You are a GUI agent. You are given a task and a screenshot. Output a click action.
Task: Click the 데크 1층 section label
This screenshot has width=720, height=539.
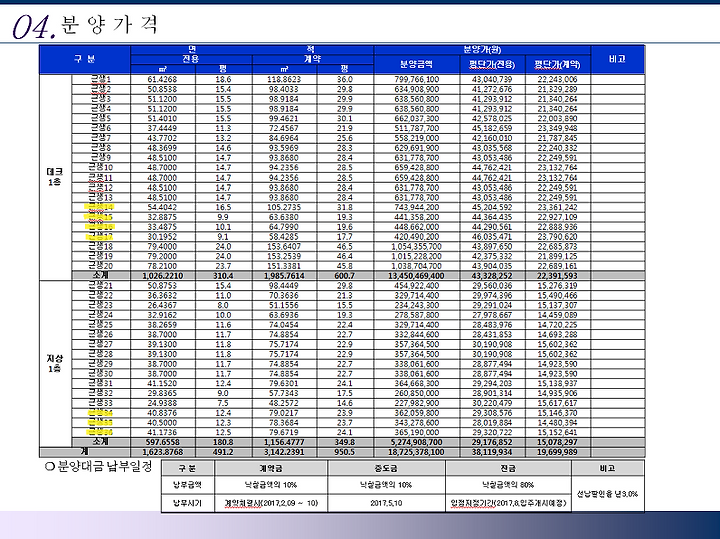(x=55, y=176)
